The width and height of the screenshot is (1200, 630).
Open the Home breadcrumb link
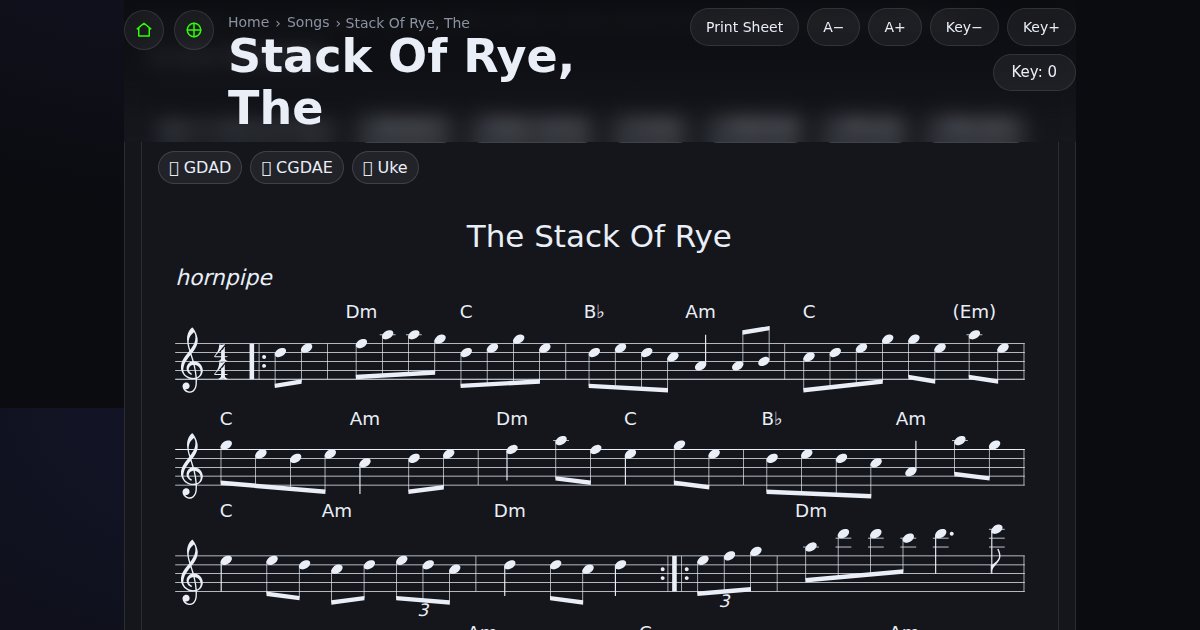[x=248, y=22]
